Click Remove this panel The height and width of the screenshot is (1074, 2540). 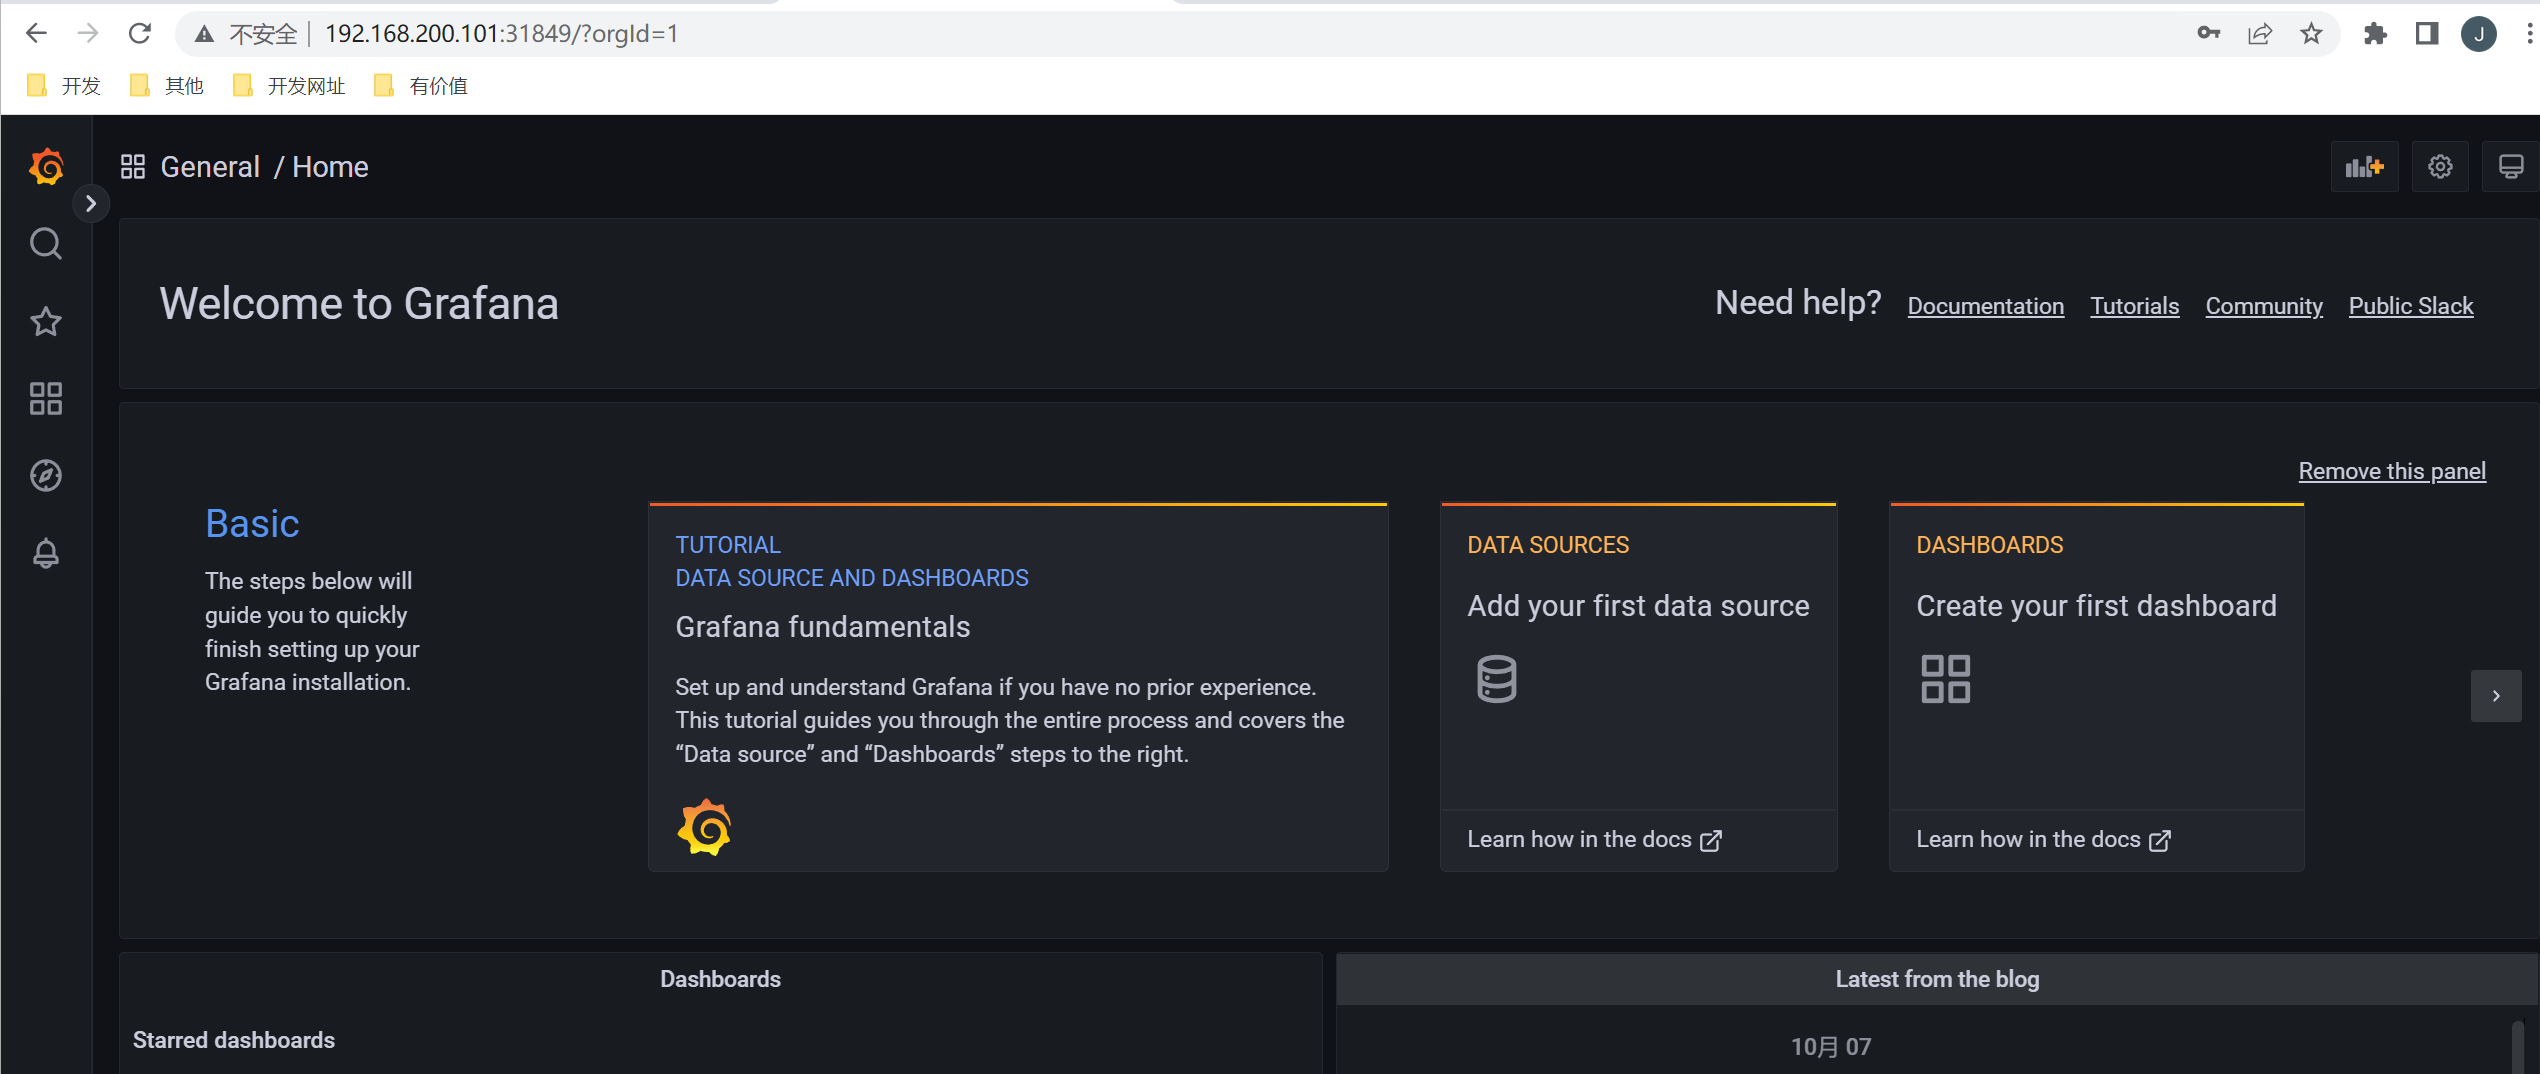[x=2391, y=471]
